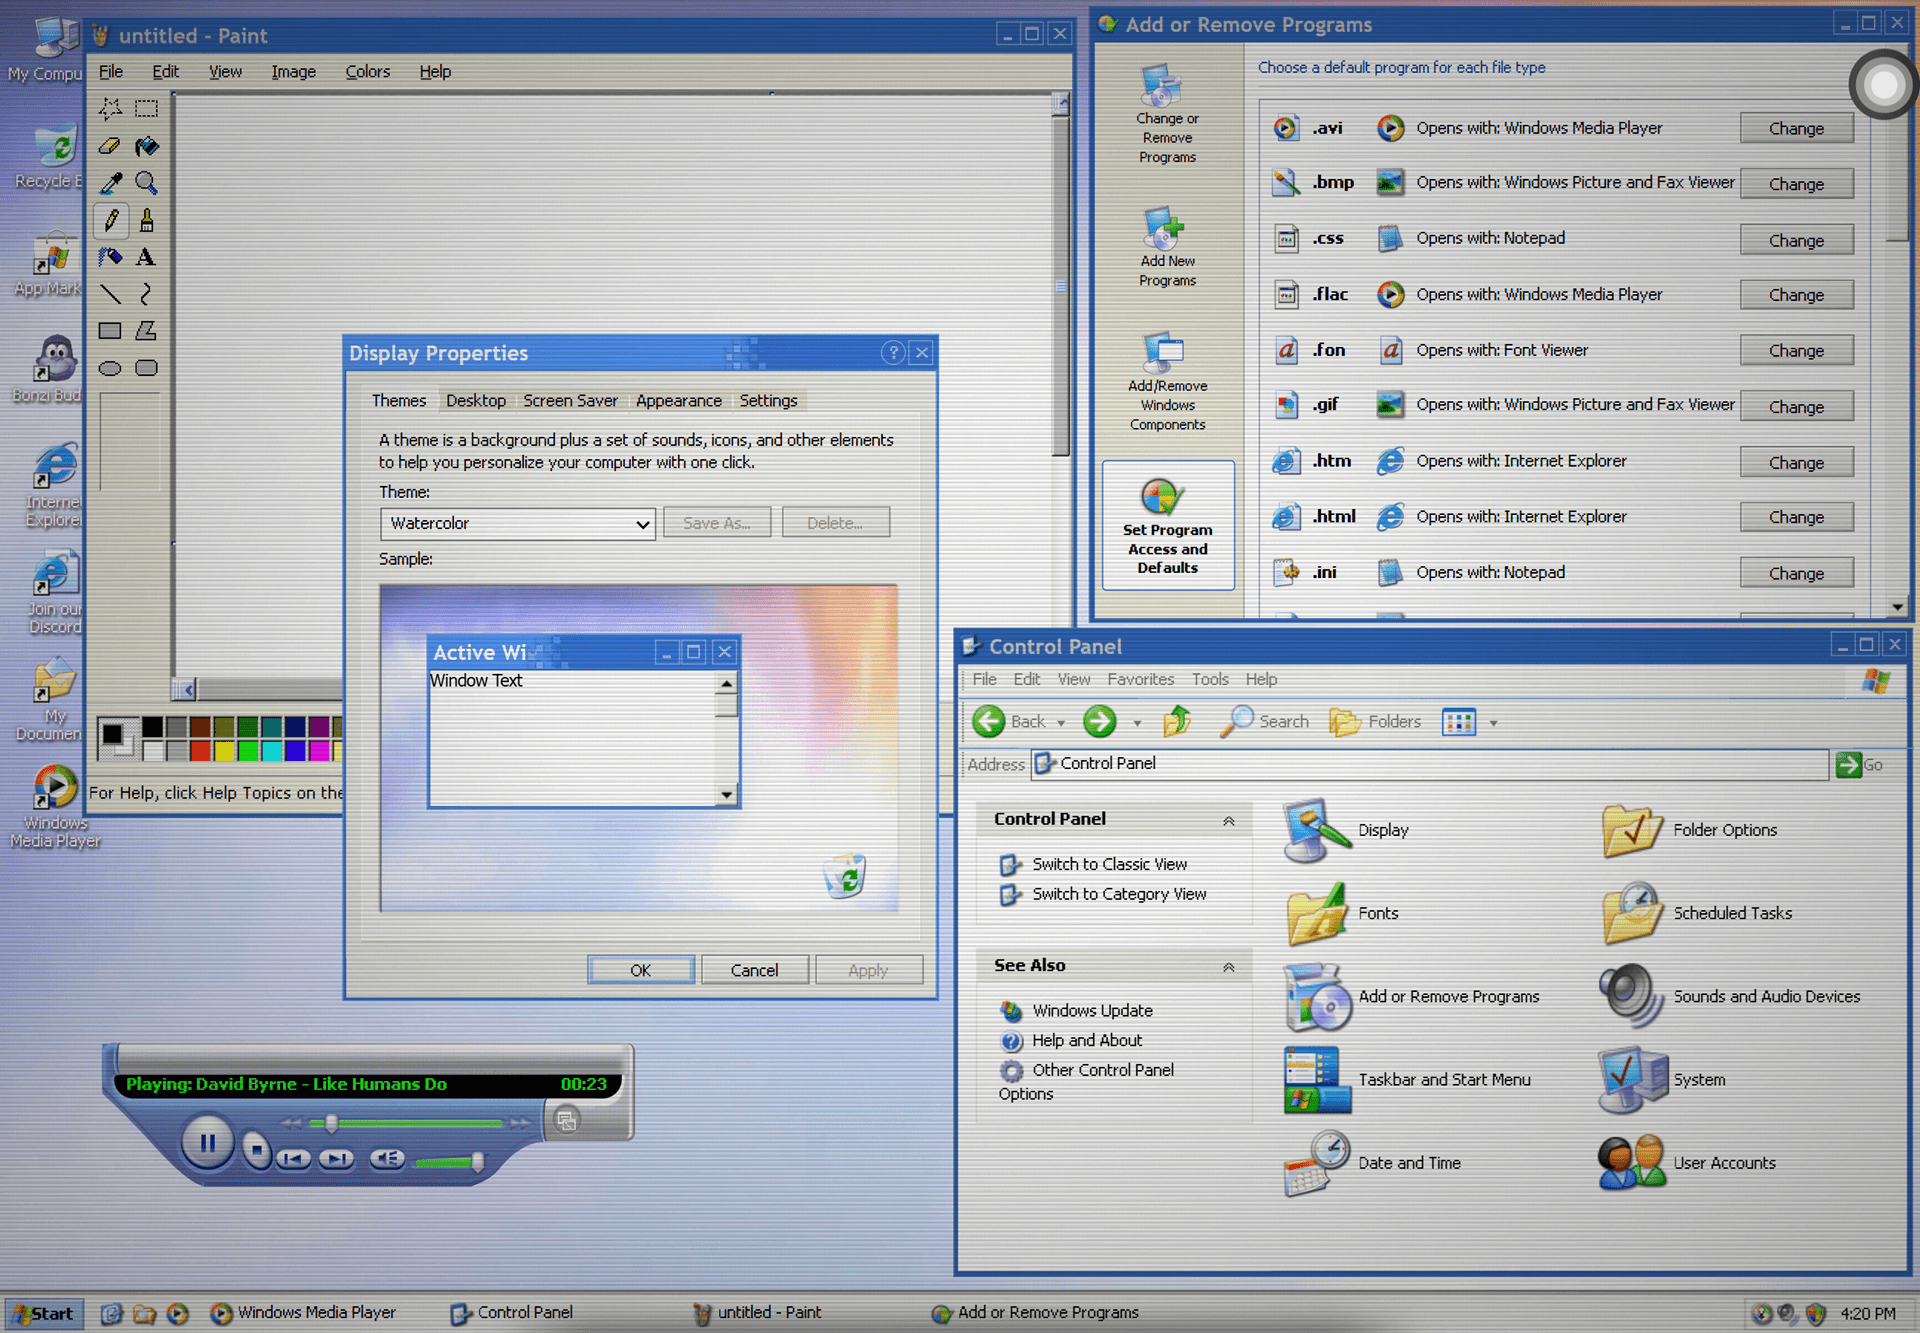This screenshot has width=1920, height=1333.
Task: Switch to the Screen Saver tab
Action: tap(570, 401)
